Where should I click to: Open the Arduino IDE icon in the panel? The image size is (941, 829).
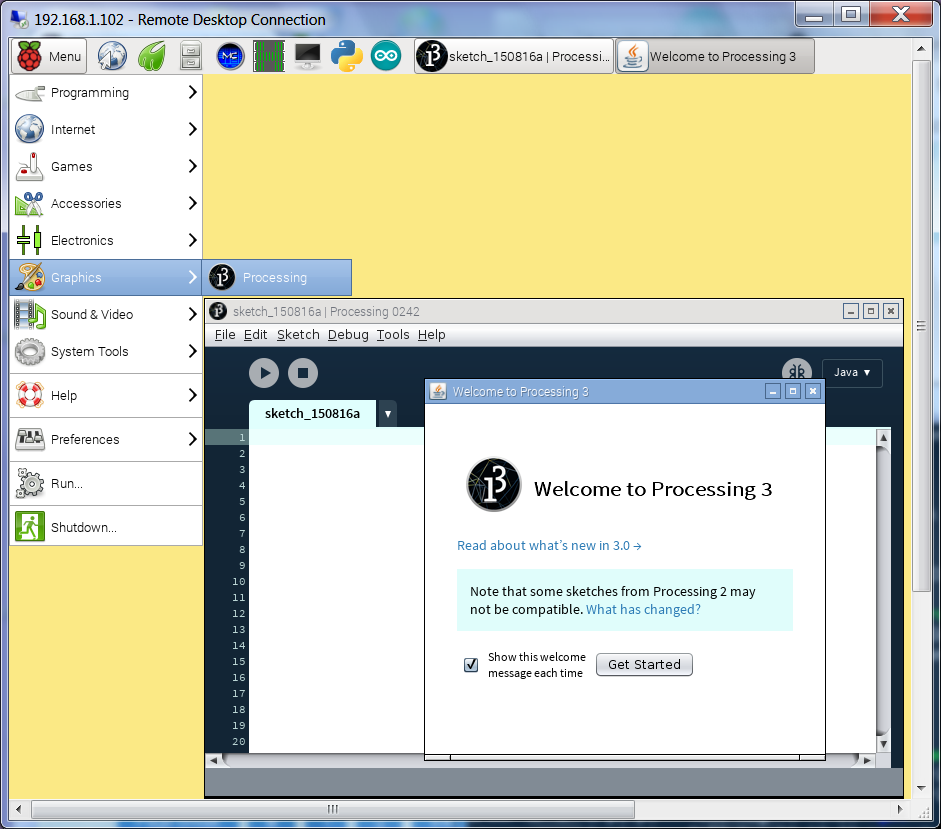tap(386, 57)
